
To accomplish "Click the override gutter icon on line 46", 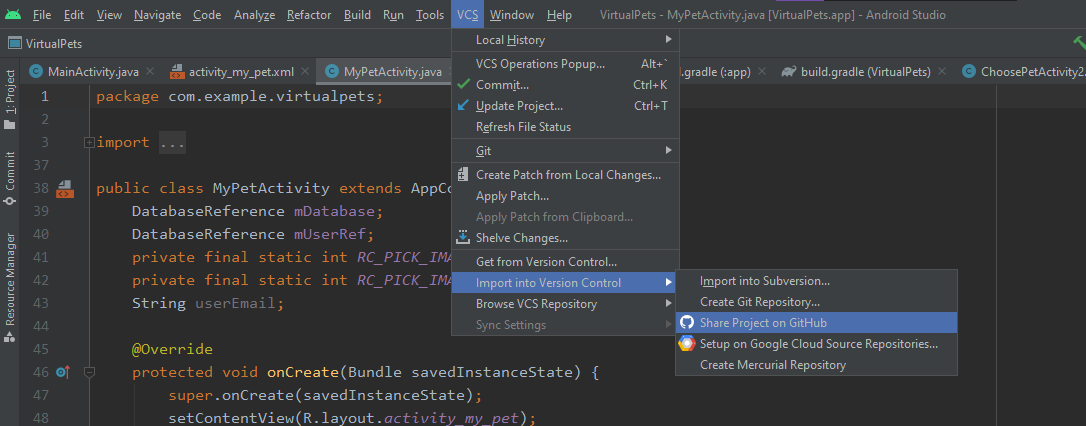I will 63,373.
